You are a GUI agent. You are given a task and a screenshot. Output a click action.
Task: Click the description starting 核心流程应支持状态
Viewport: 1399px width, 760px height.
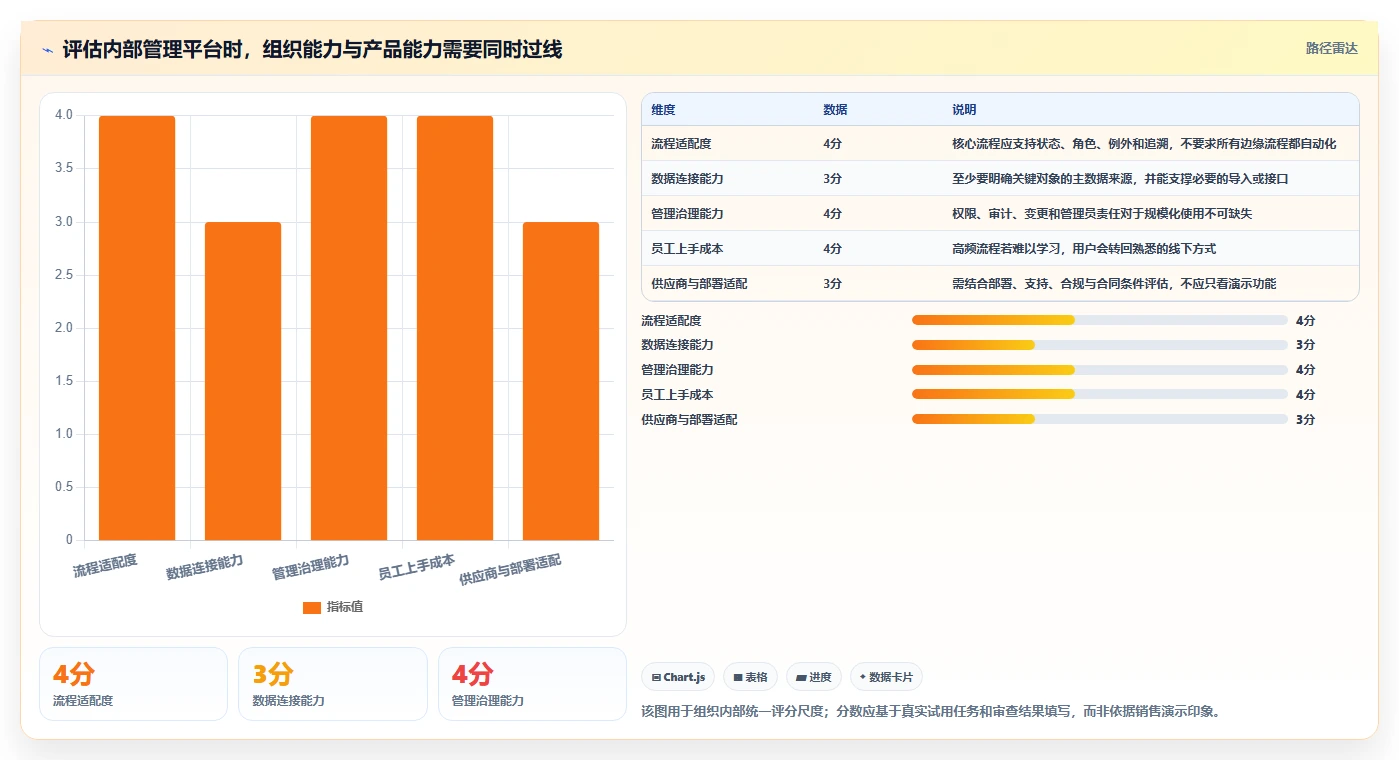[1144, 144]
